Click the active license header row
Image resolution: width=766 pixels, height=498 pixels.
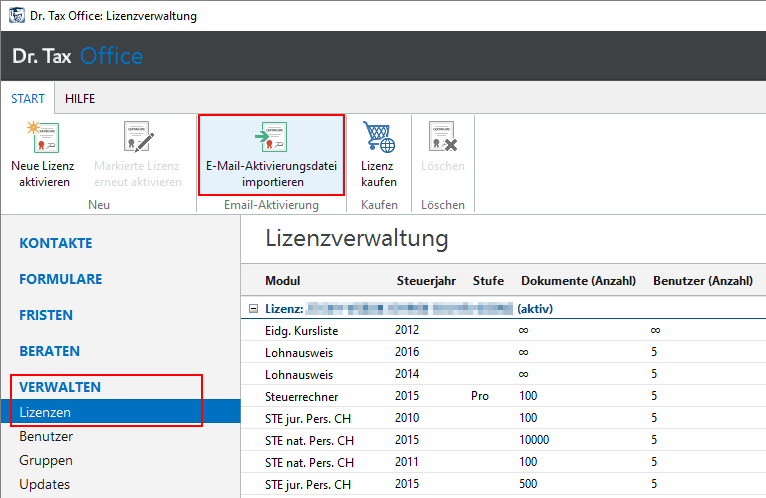503,308
